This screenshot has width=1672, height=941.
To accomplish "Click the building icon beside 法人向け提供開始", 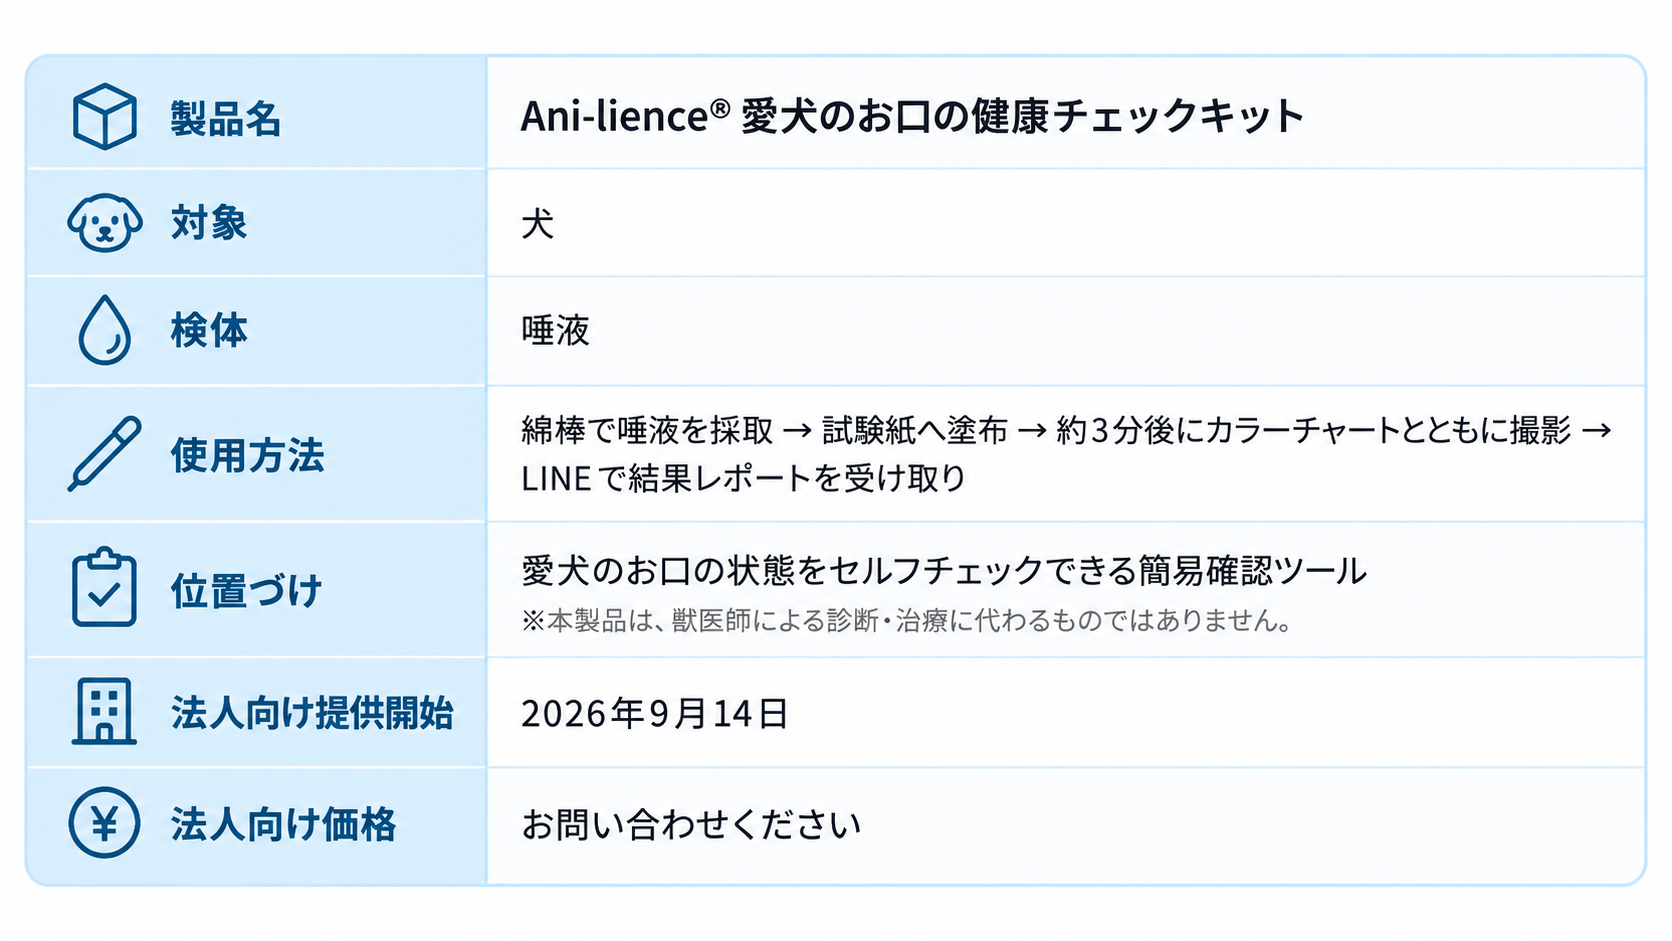I will pos(104,711).
